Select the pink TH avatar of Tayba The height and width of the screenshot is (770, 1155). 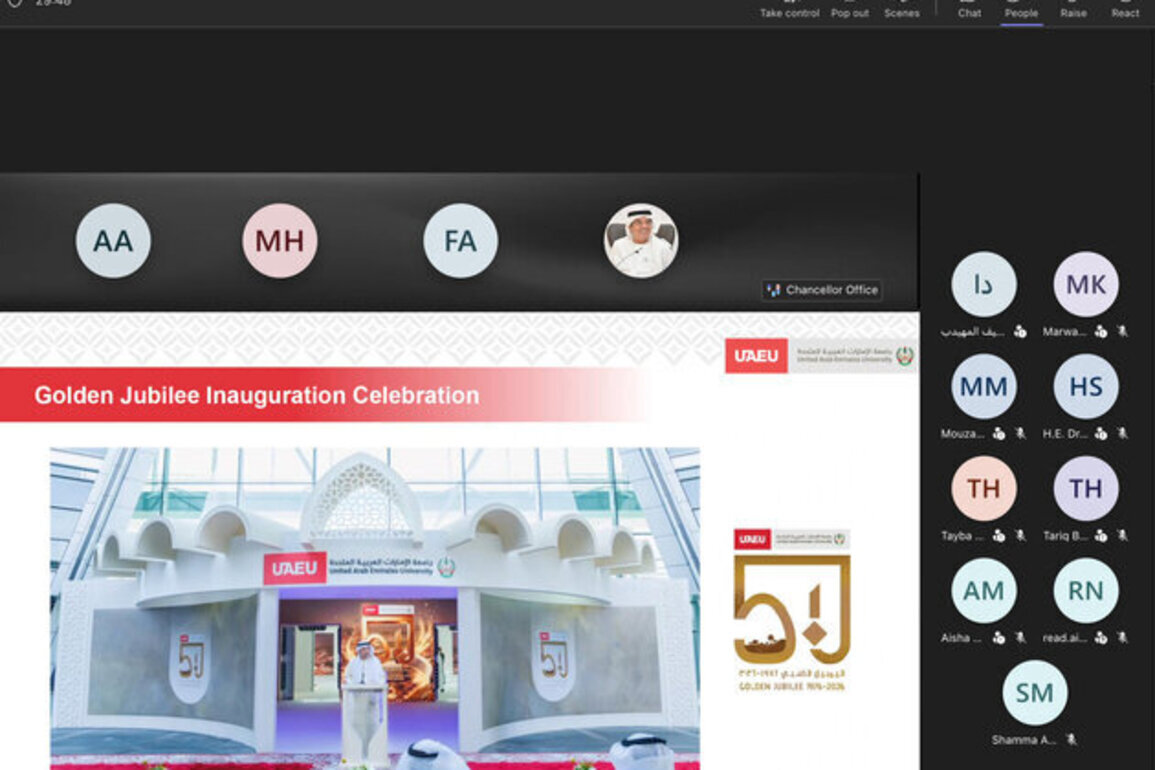coord(984,489)
